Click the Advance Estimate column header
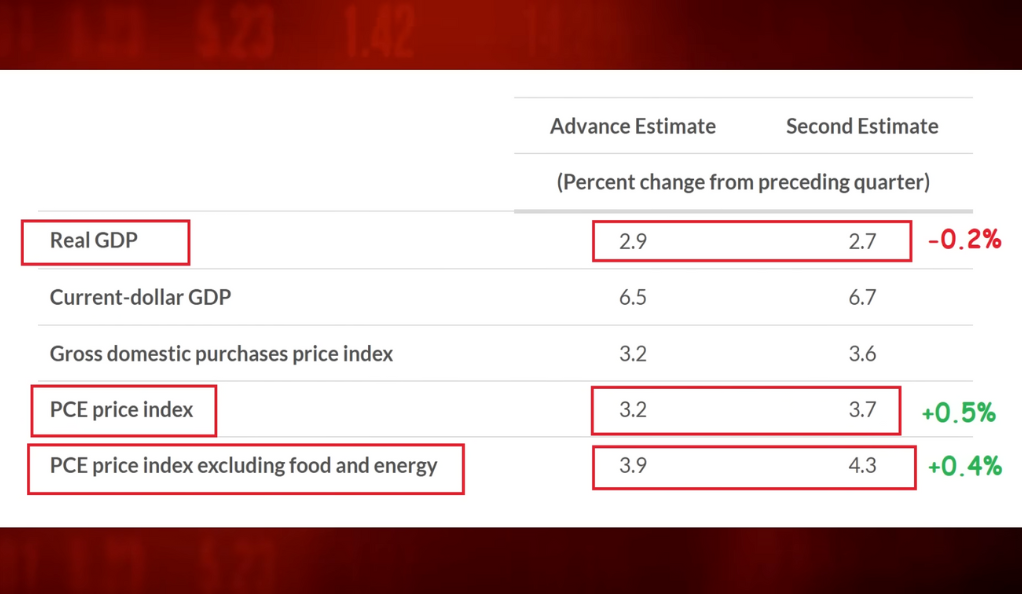The image size is (1022, 594). [x=632, y=126]
